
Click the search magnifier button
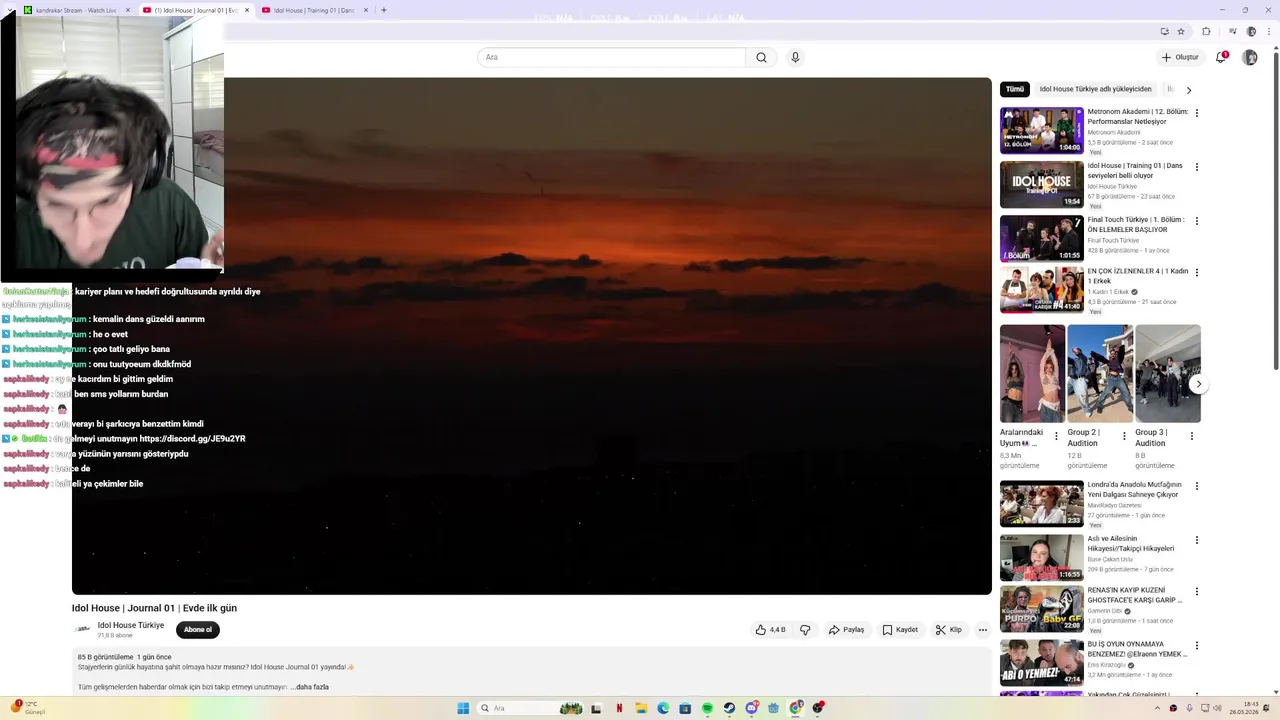click(x=761, y=57)
